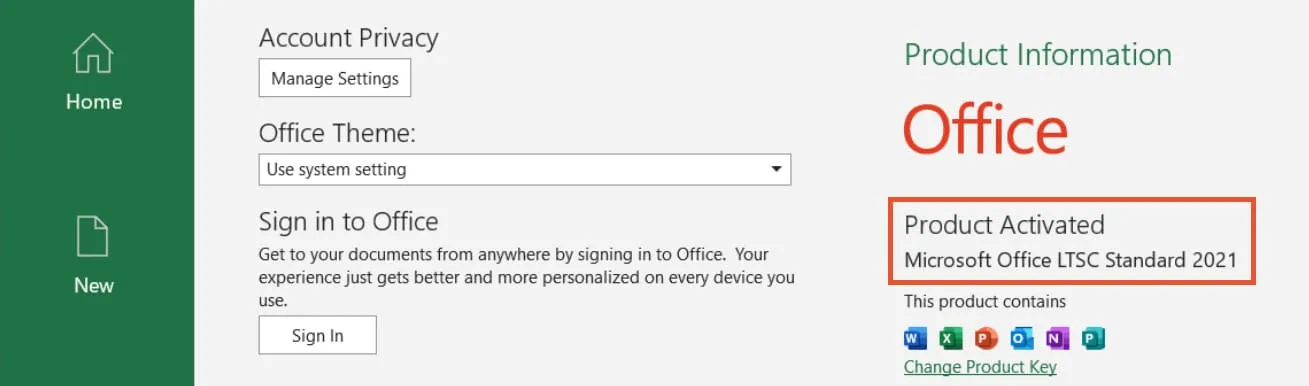Screen dimensions: 1309x386
Task: Select the Home label in the sidebar
Action: 94,102
